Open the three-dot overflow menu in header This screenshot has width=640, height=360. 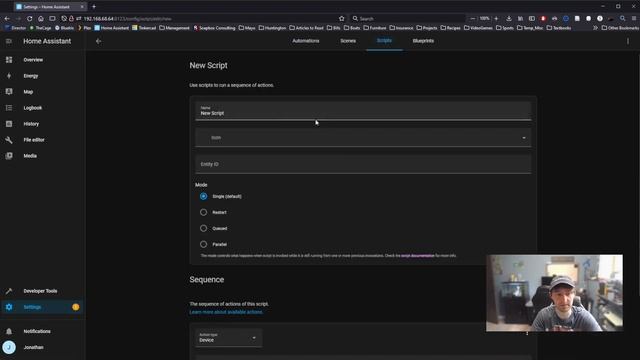pos(628,41)
